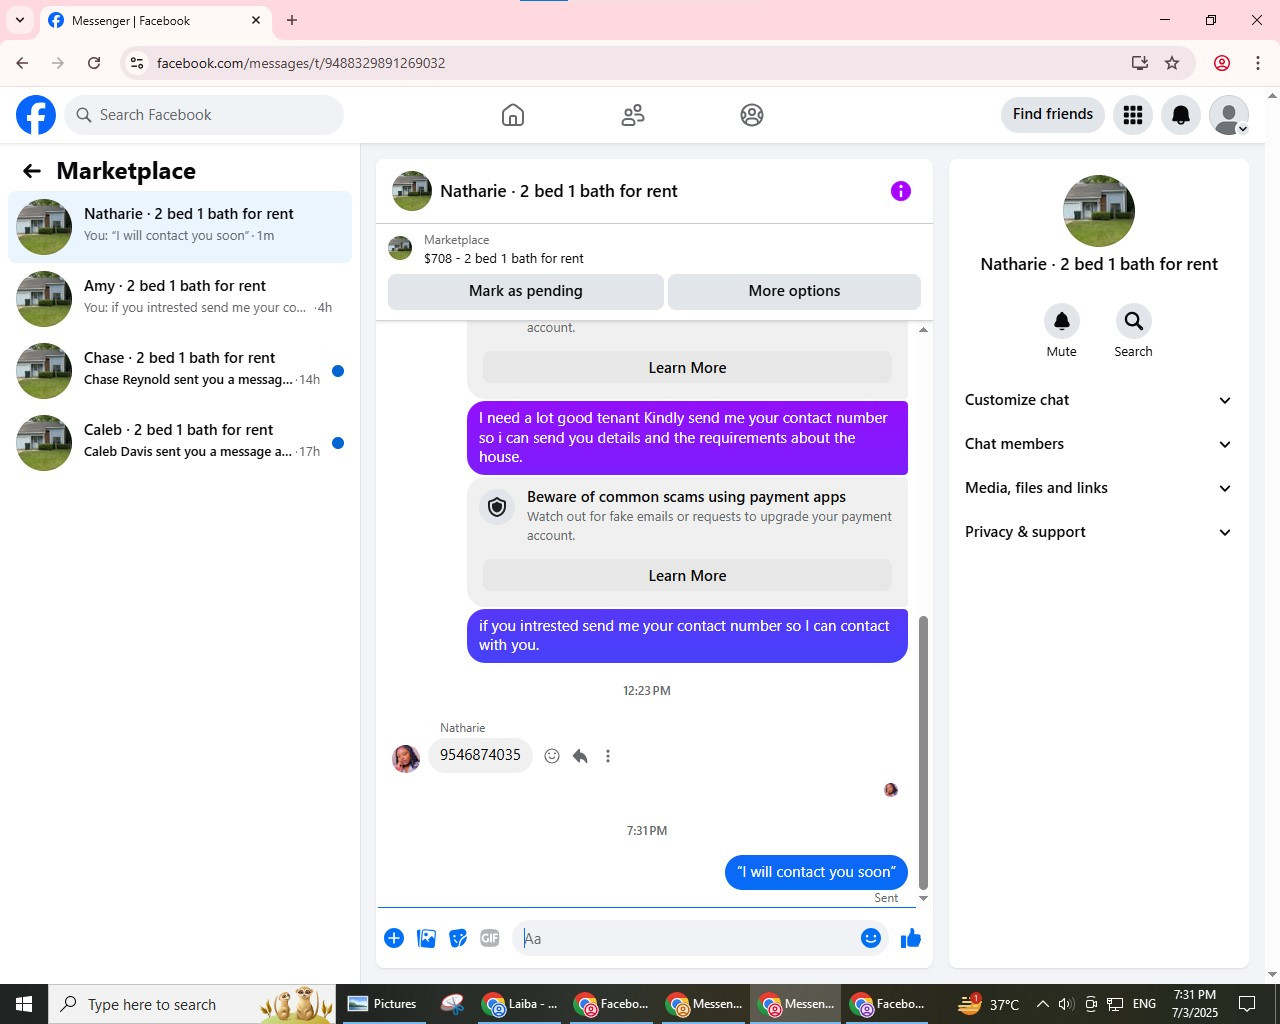The width and height of the screenshot is (1280, 1024).
Task: Show hidden tray icons chevron
Action: [x=1042, y=1004]
